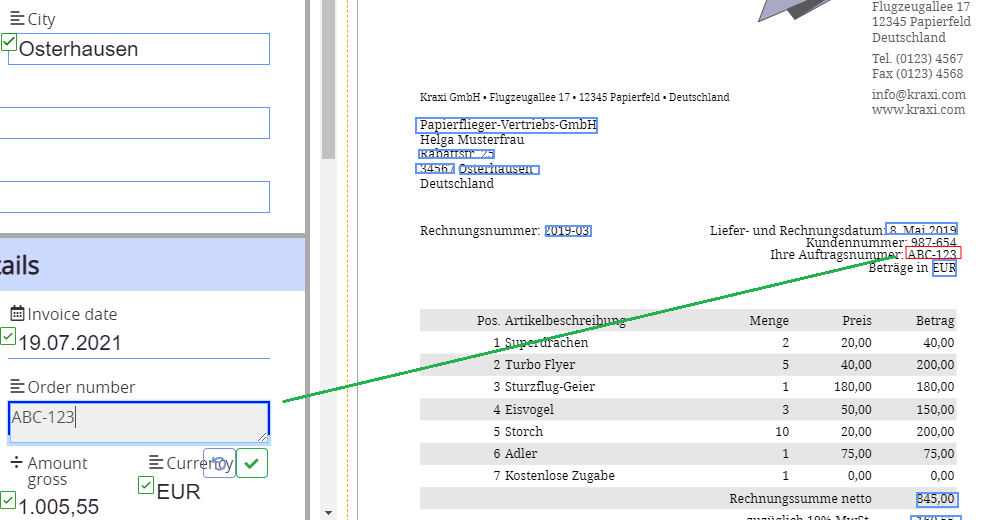
Task: Select highlighted net total 845,00
Action: [937, 499]
